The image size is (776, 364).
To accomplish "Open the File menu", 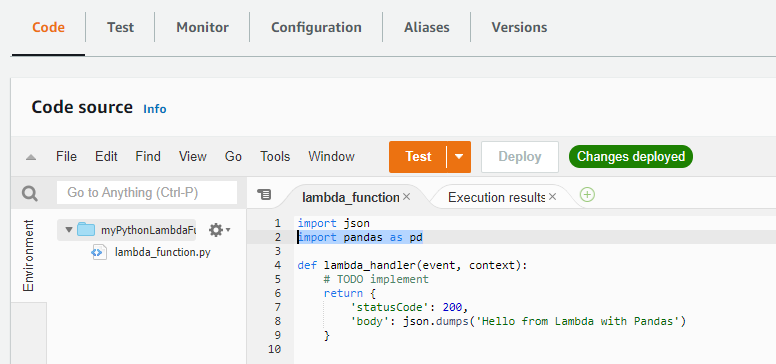I will (66, 157).
